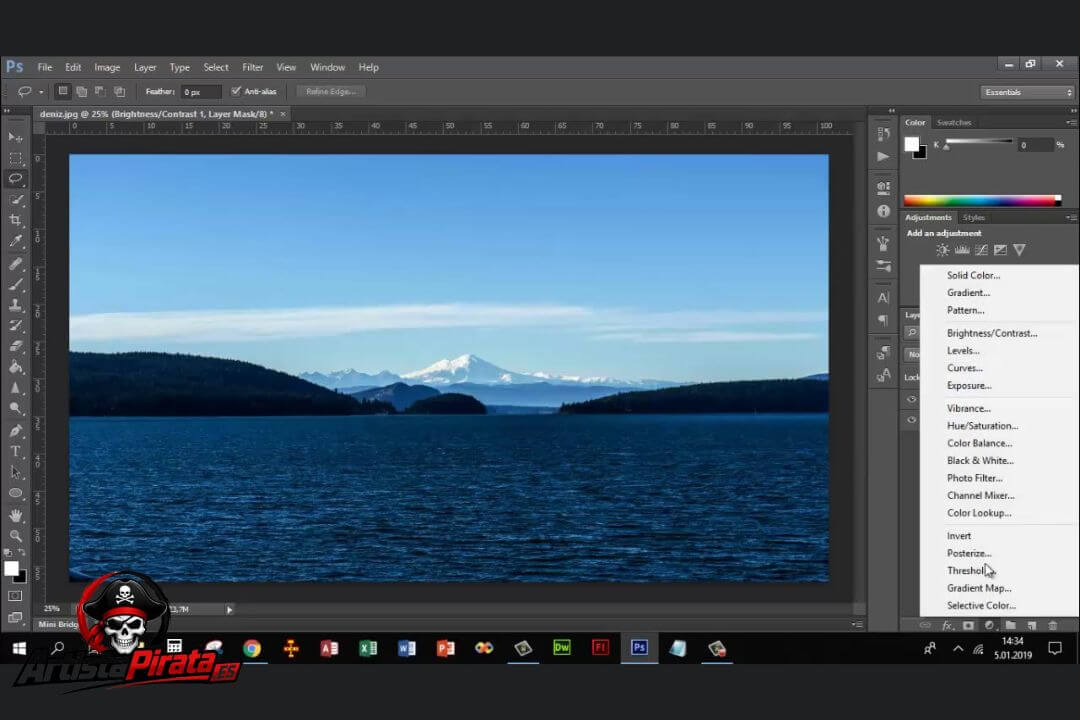1080x720 pixels.
Task: Open the Brush Presets panel icon
Action: point(884,266)
